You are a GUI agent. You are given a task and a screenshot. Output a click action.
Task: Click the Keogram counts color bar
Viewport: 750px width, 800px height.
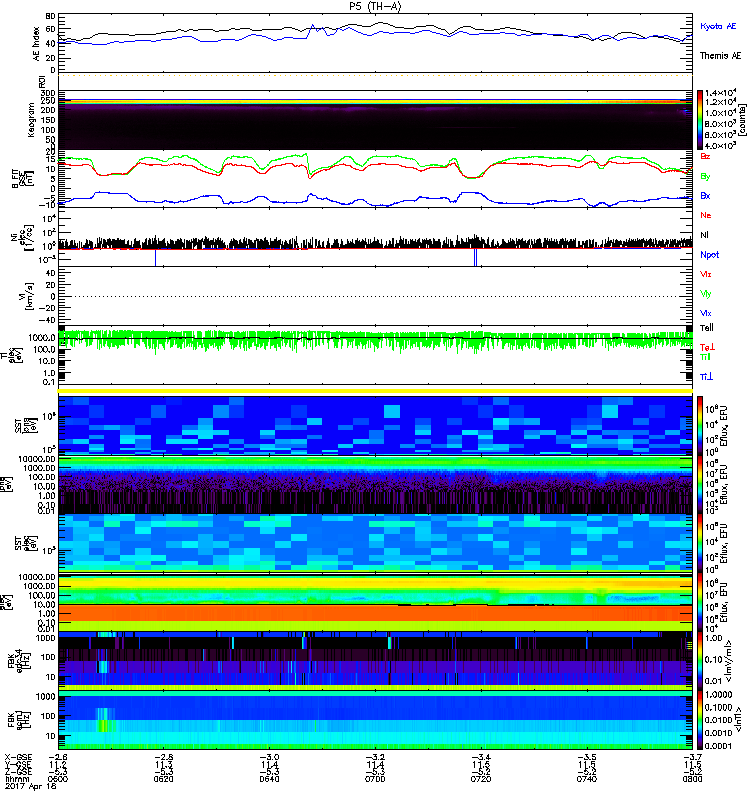click(x=699, y=120)
